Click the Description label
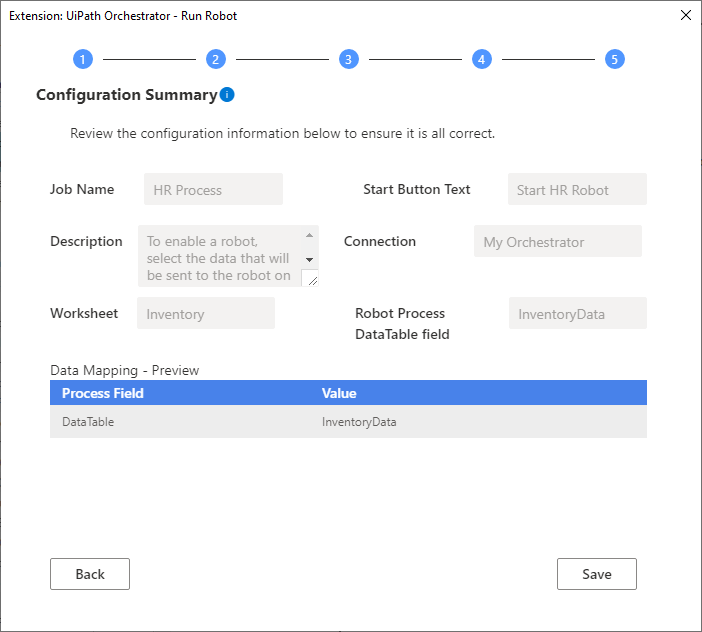Image resolution: width=702 pixels, height=632 pixels. (86, 241)
